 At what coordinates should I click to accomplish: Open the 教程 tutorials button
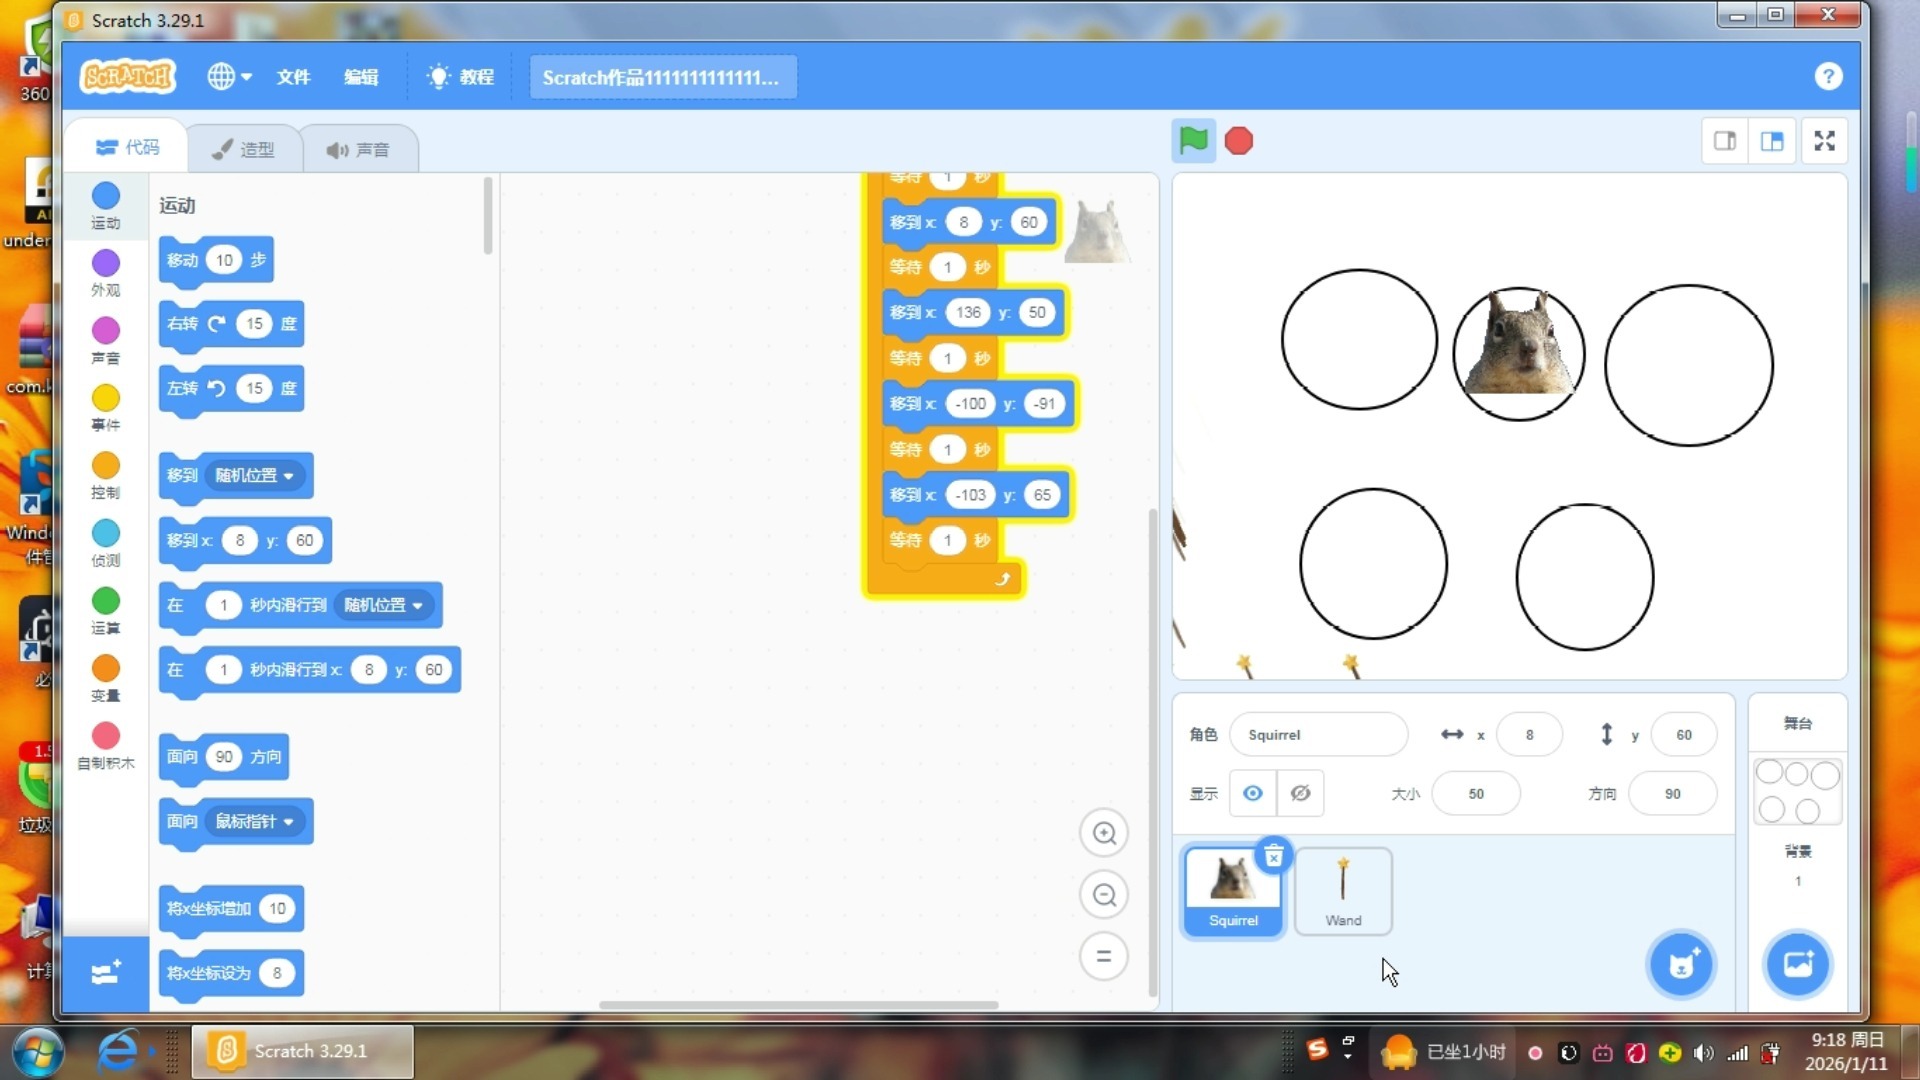coord(461,77)
